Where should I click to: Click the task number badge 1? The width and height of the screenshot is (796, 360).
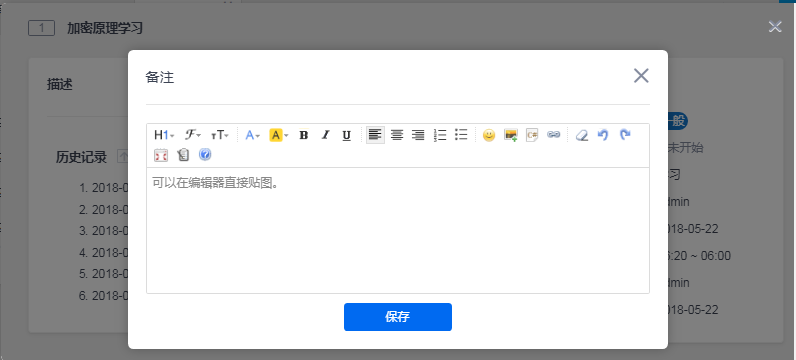pos(41,28)
